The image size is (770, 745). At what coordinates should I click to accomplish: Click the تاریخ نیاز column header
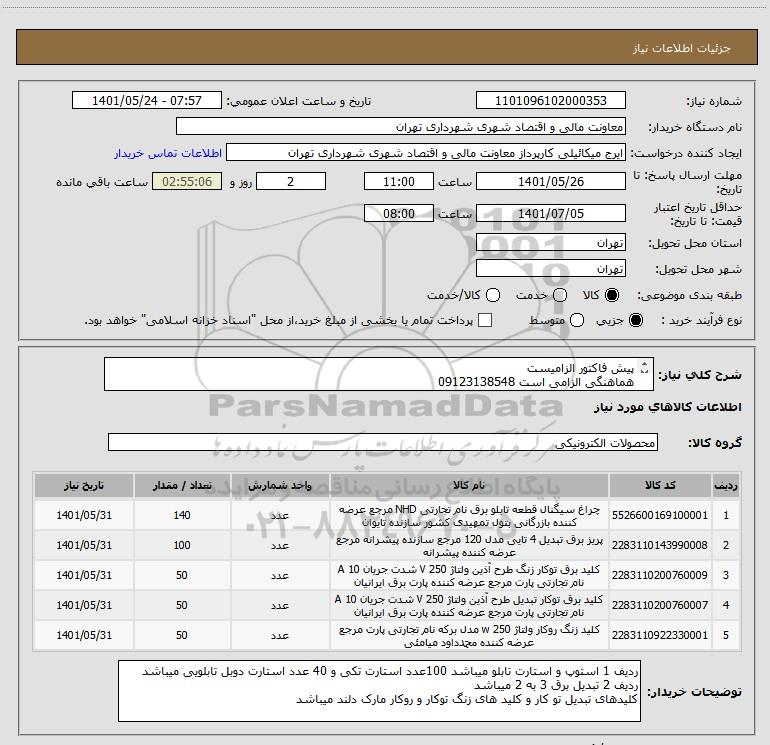84,485
